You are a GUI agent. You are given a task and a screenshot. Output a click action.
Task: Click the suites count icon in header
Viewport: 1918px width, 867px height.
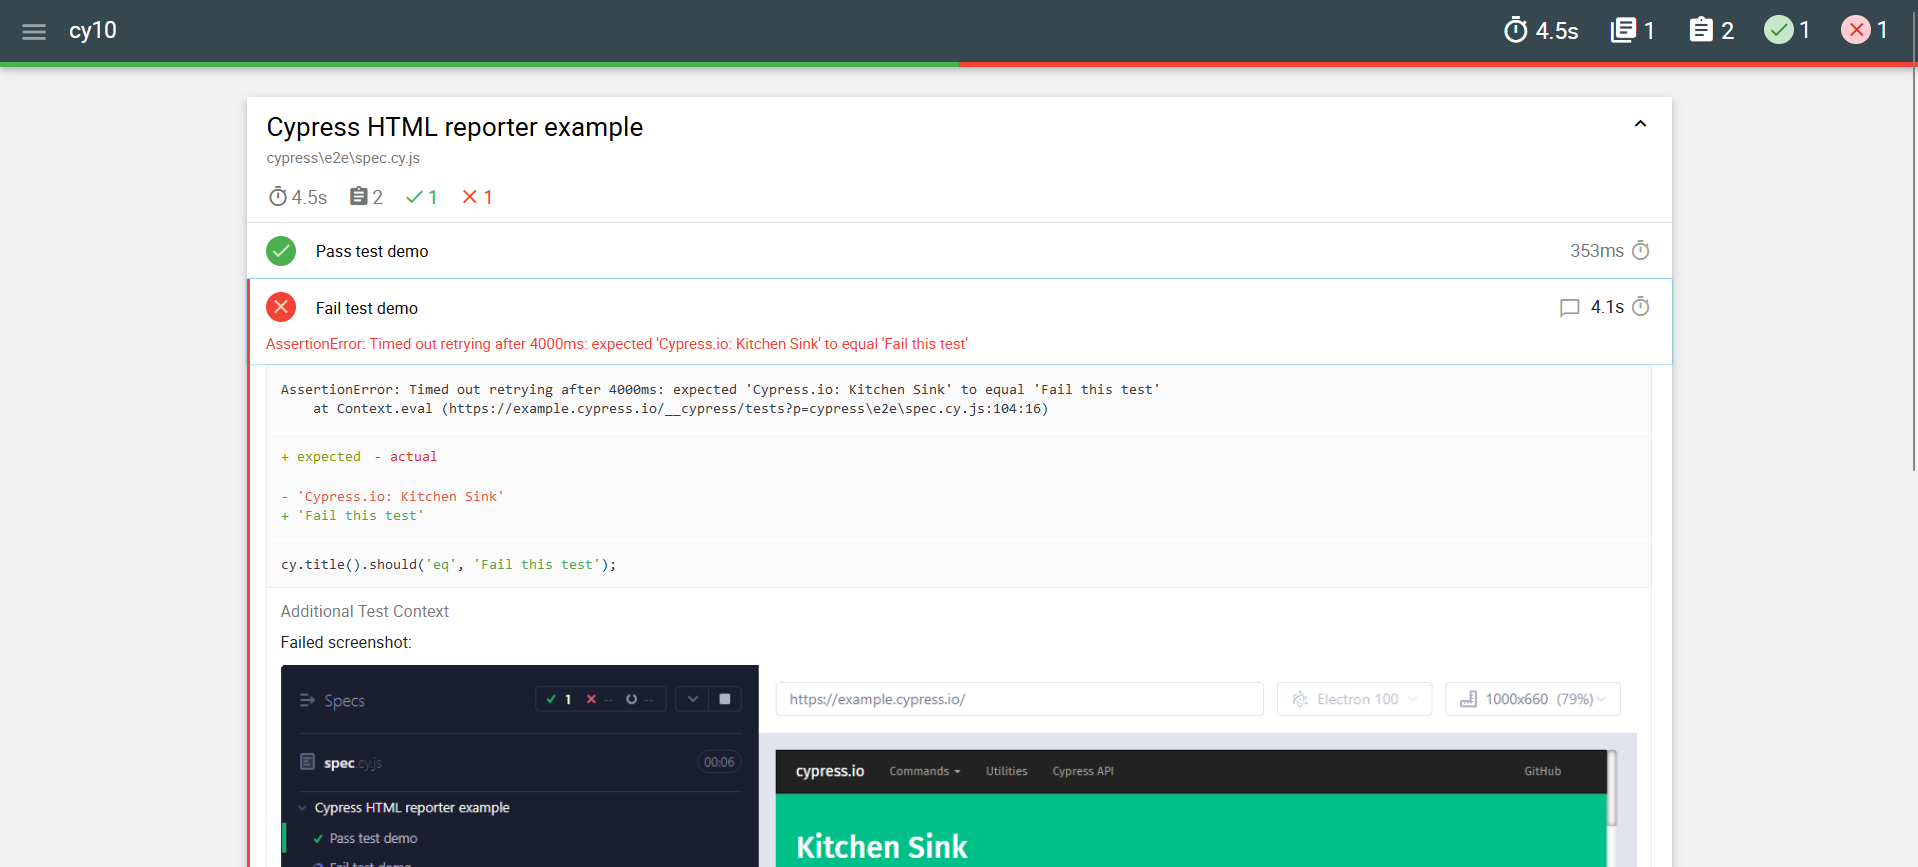tap(1623, 30)
